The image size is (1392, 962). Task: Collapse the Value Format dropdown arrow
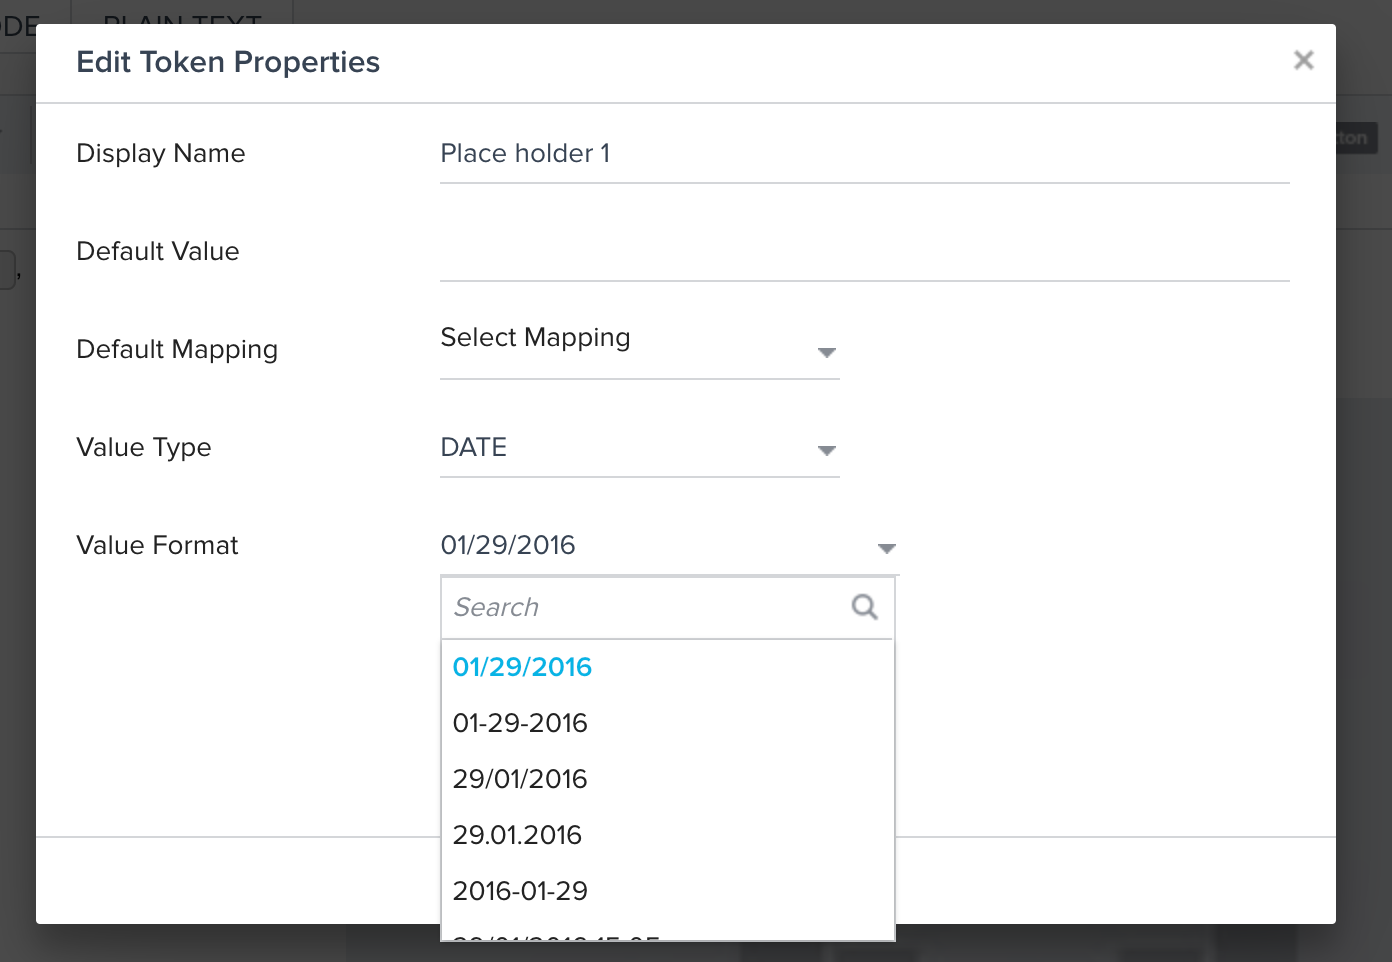tap(886, 548)
